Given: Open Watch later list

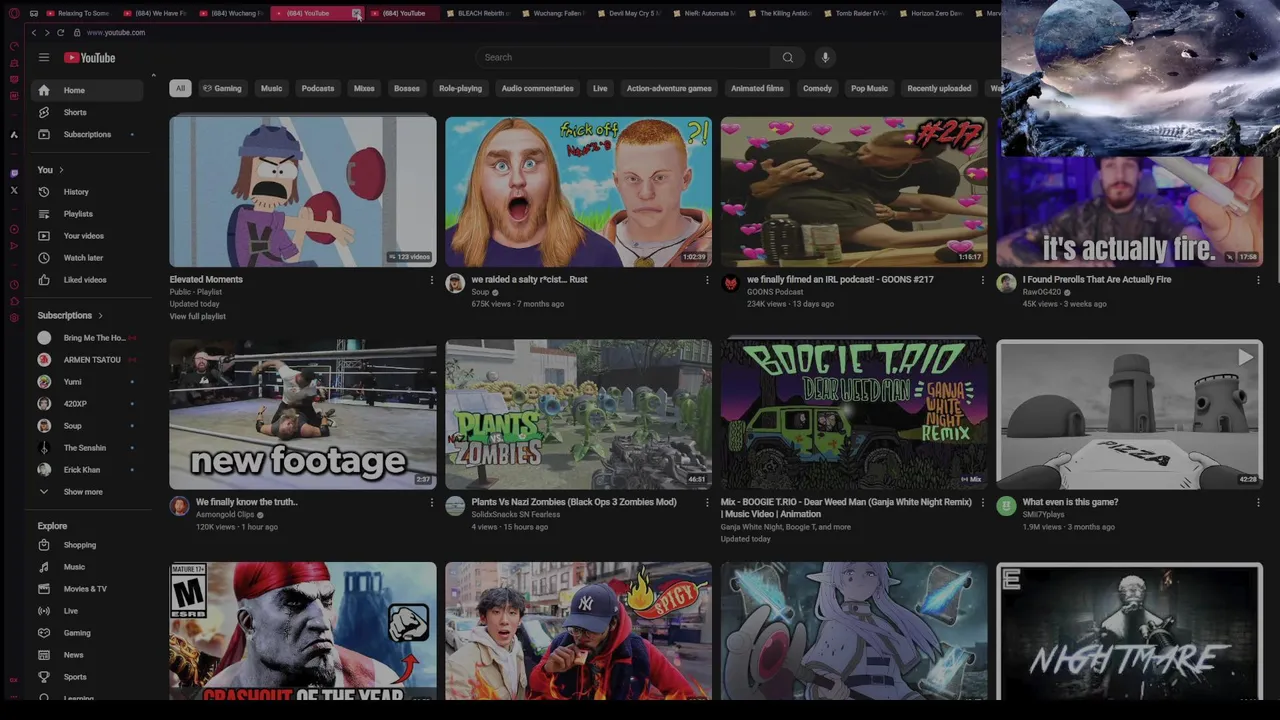Looking at the screenshot, I should (87, 258).
